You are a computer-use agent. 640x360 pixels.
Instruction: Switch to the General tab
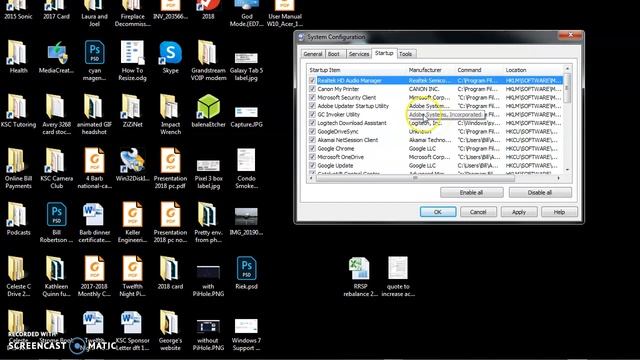(x=313, y=54)
